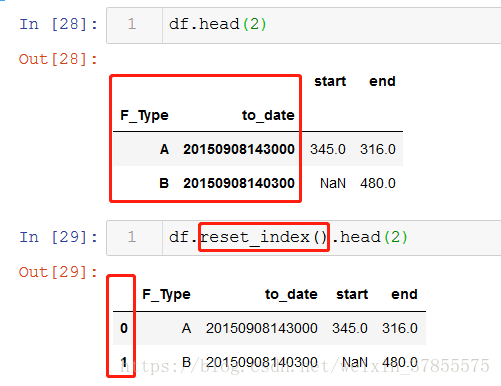Click the B cell in Out[29] row 1
This screenshot has height=386, width=501.
tap(186, 362)
